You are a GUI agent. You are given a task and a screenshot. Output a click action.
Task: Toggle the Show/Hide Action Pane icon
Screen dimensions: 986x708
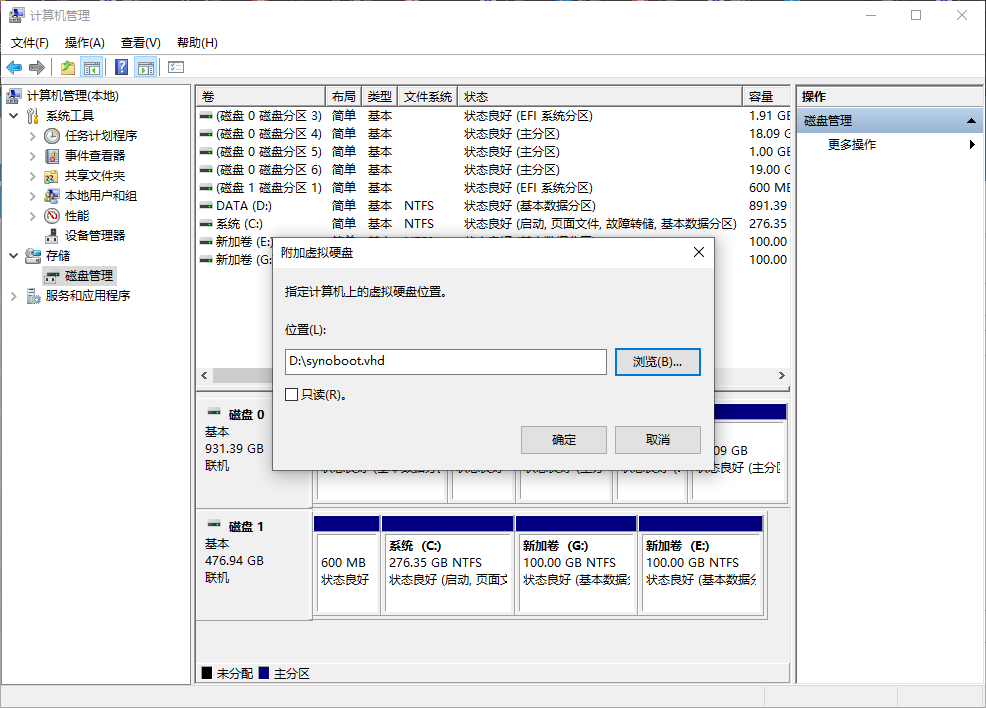click(x=146, y=67)
